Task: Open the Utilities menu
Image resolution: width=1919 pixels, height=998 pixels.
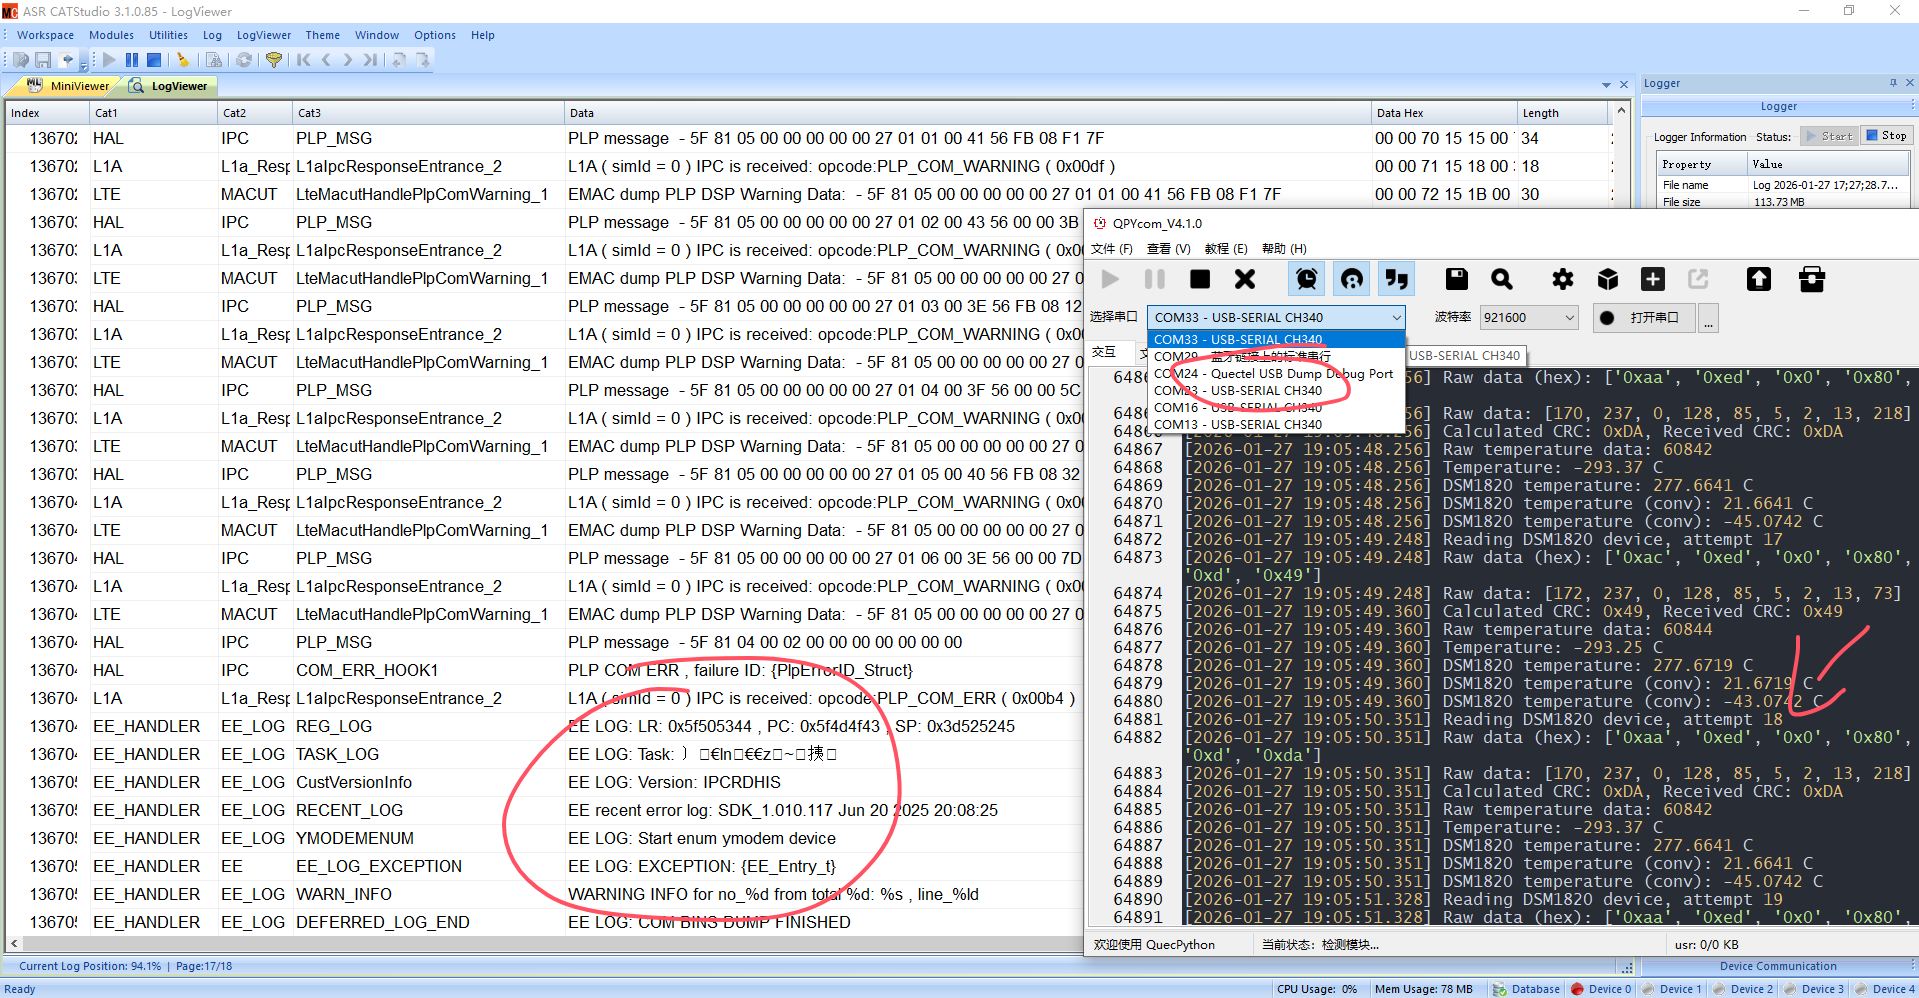Action: [168, 35]
